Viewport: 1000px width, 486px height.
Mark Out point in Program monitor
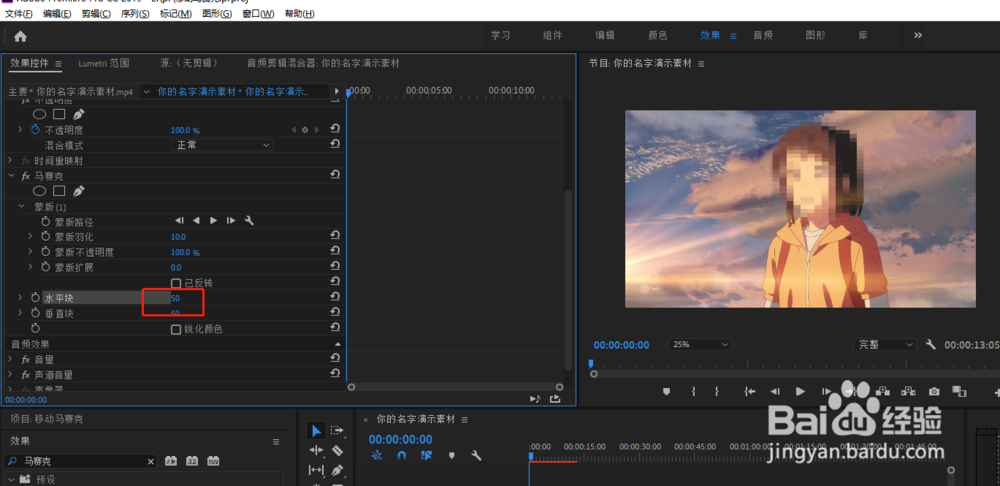(717, 392)
